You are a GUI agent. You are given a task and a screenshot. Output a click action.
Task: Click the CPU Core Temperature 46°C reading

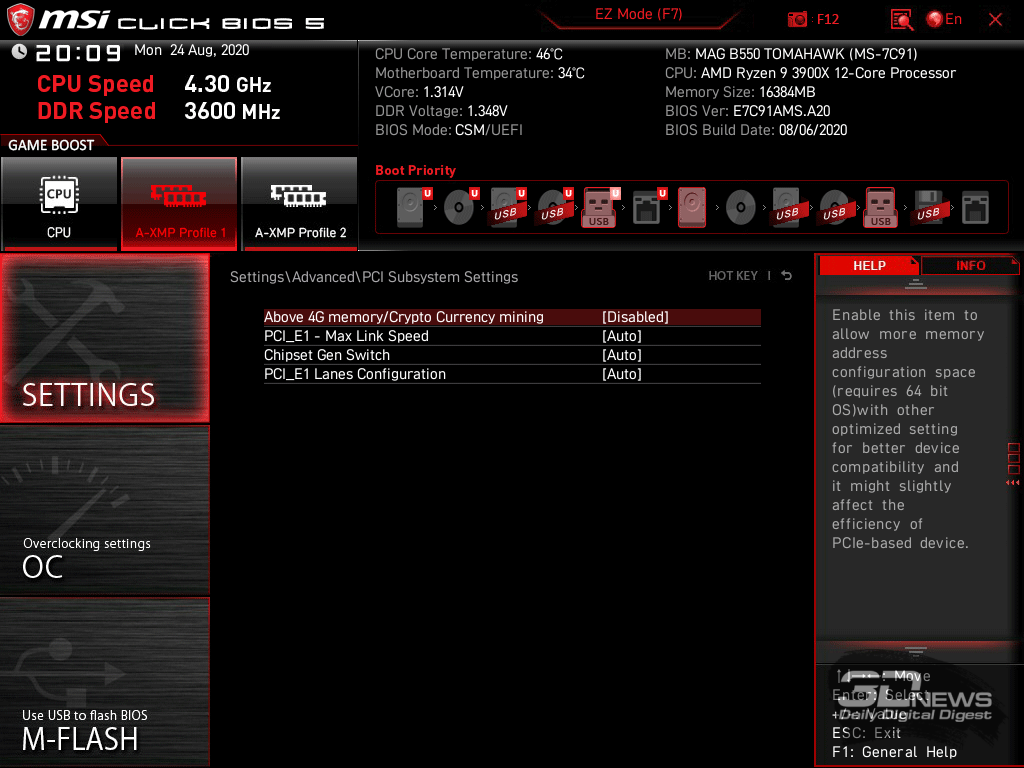tap(469, 54)
